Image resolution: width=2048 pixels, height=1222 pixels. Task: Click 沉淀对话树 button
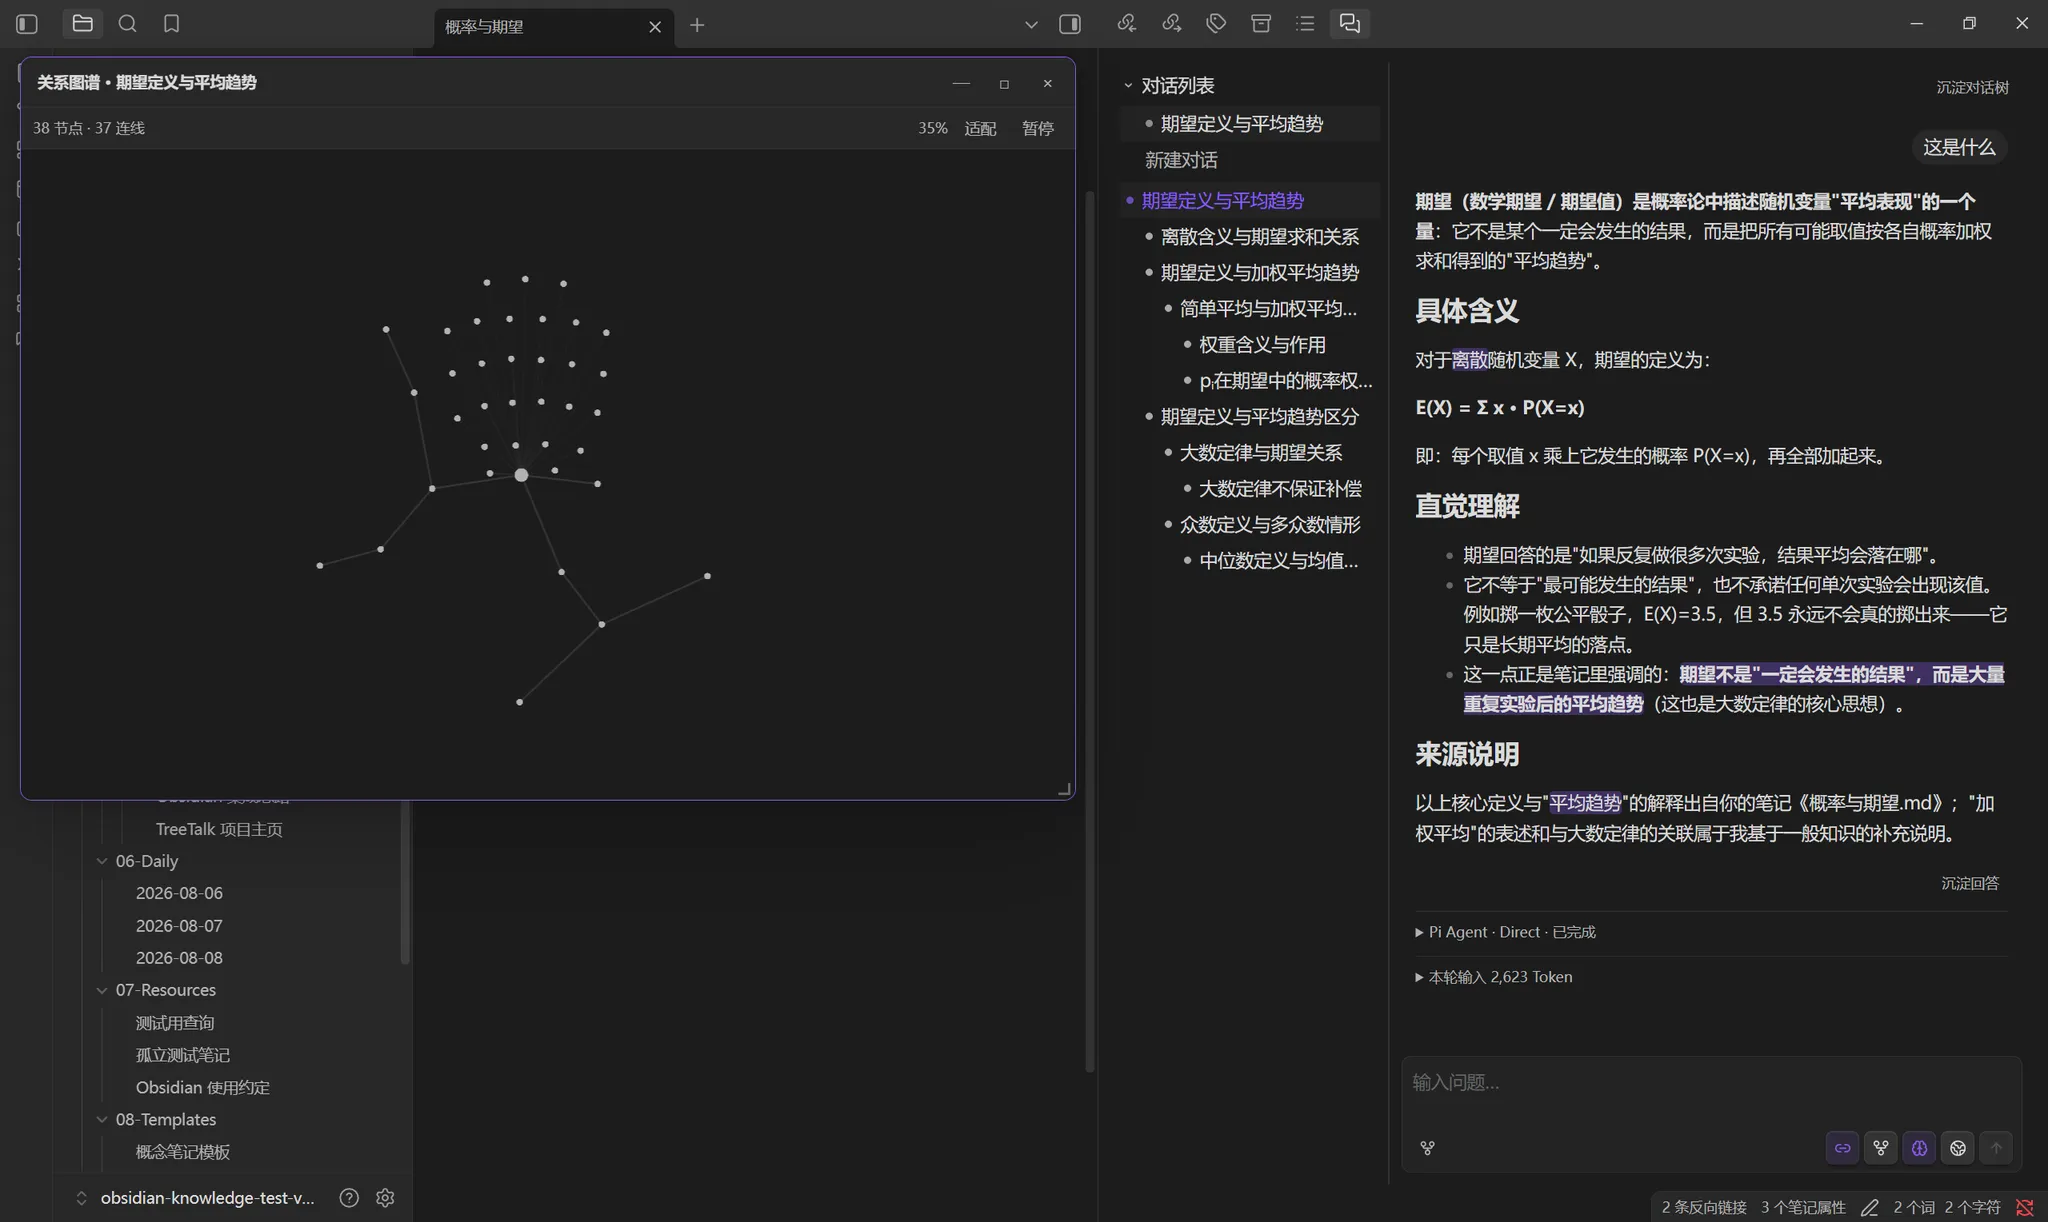click(x=1972, y=87)
